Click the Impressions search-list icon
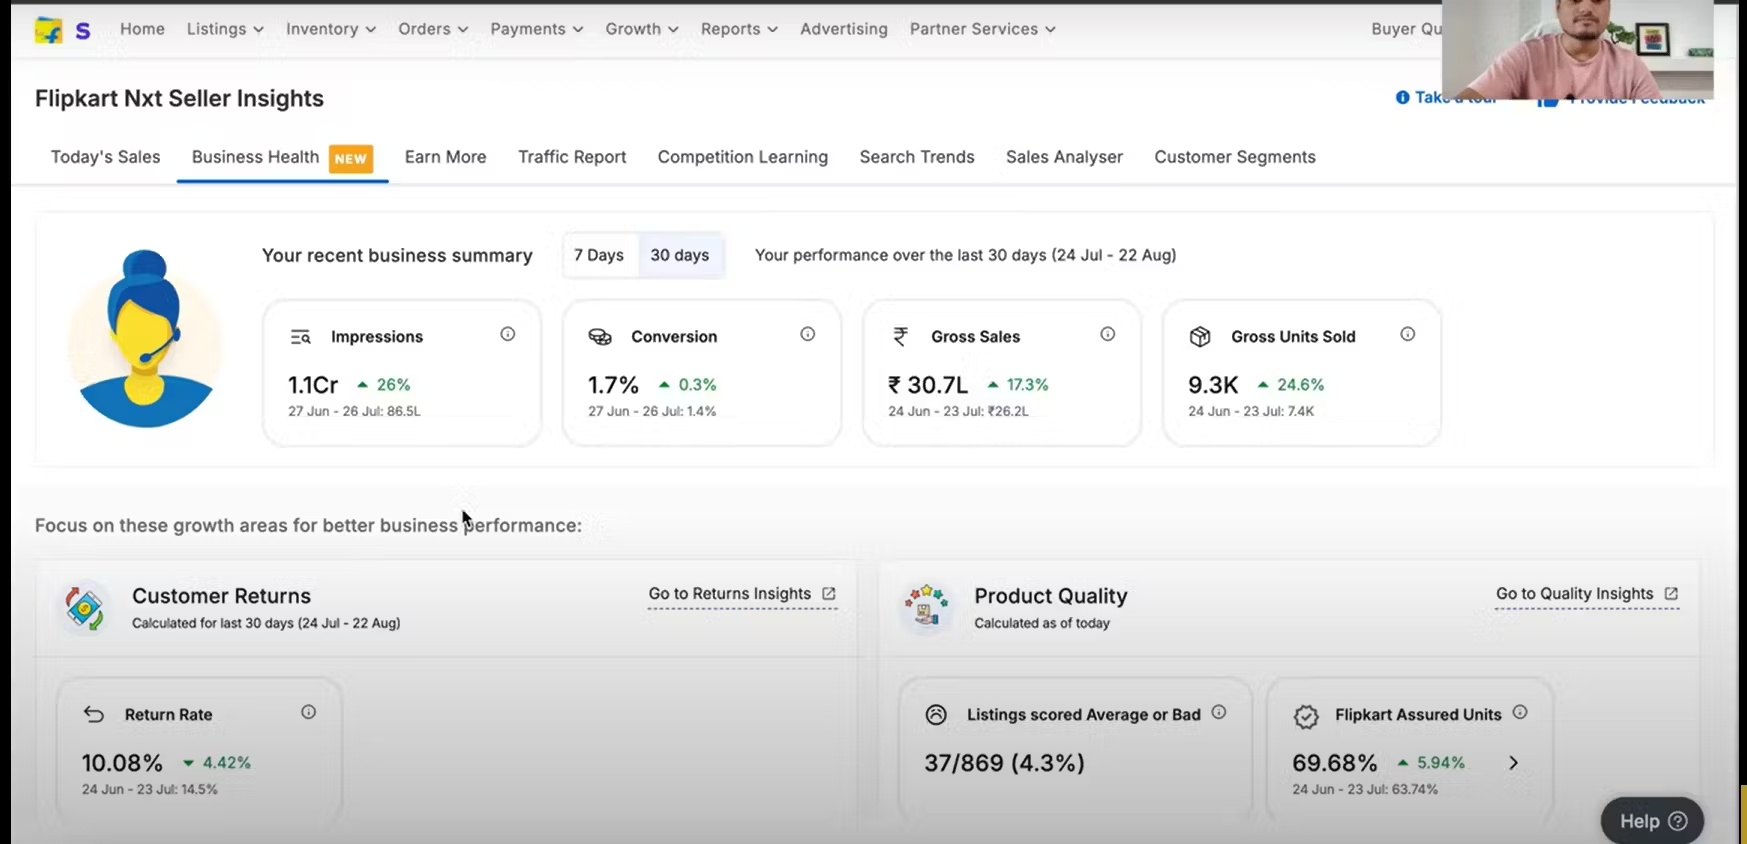1747x844 pixels. tap(301, 337)
